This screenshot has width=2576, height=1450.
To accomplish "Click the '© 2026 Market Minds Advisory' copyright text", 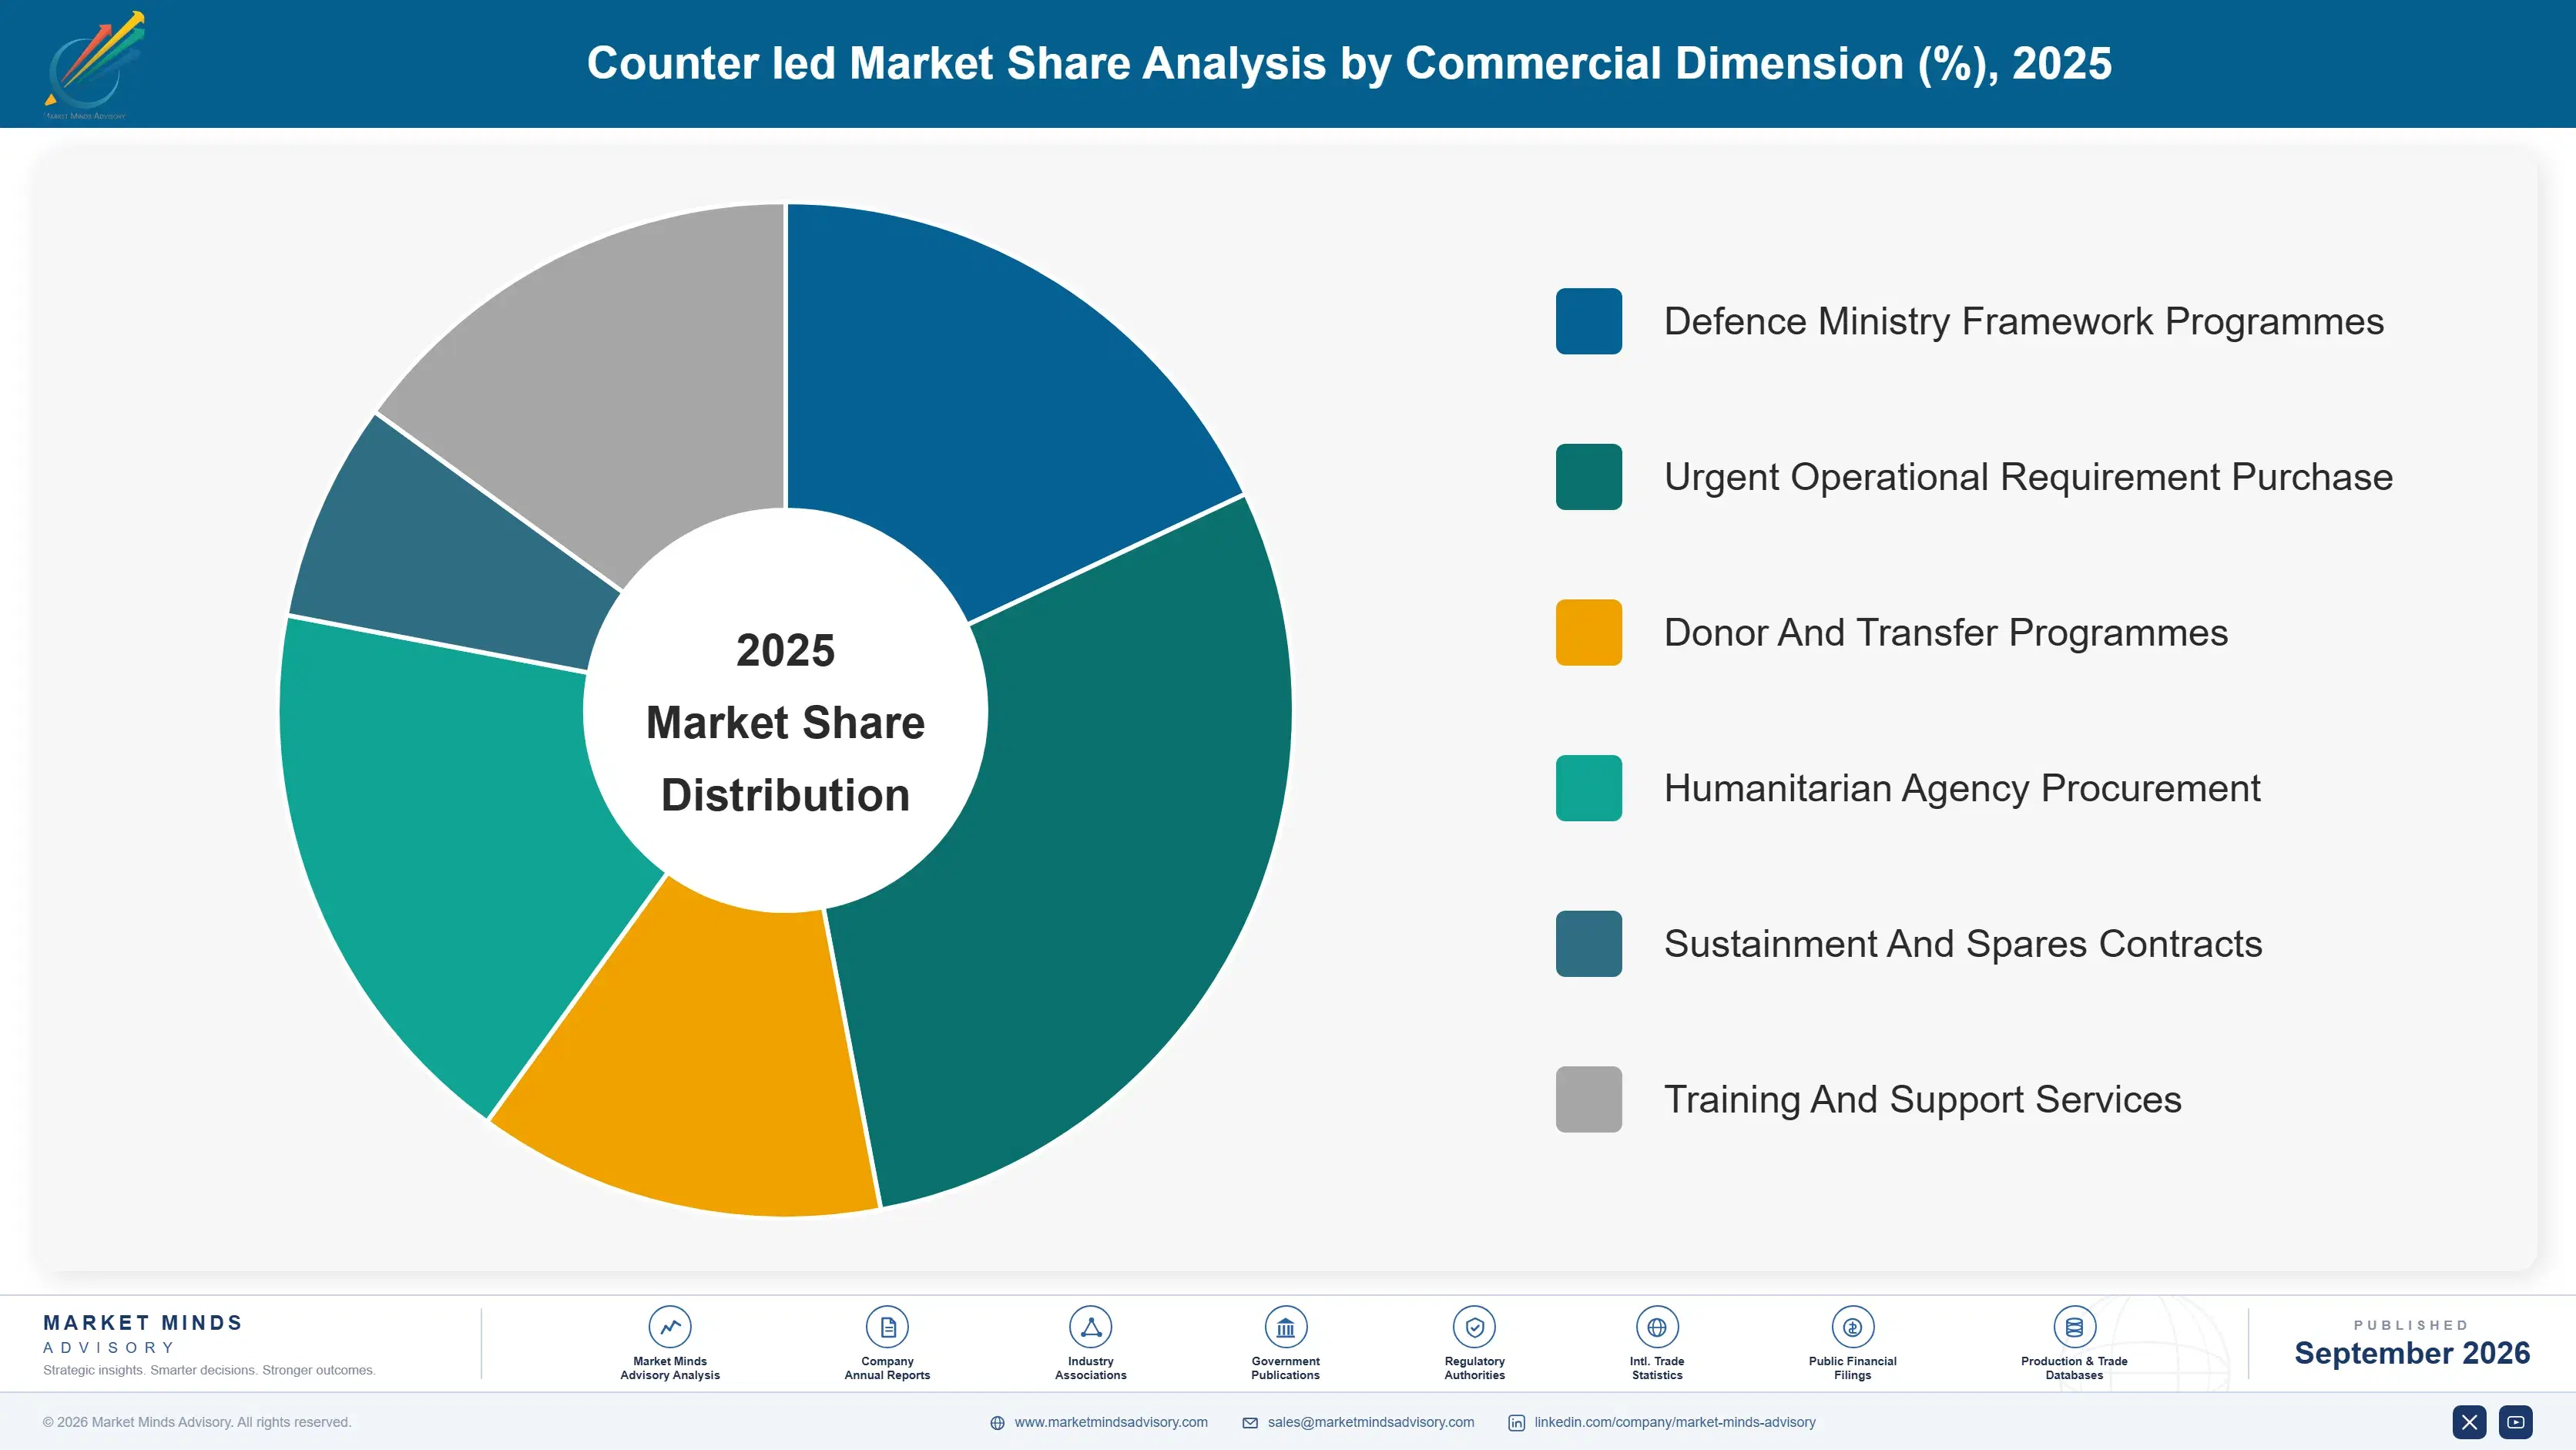I will (197, 1422).
